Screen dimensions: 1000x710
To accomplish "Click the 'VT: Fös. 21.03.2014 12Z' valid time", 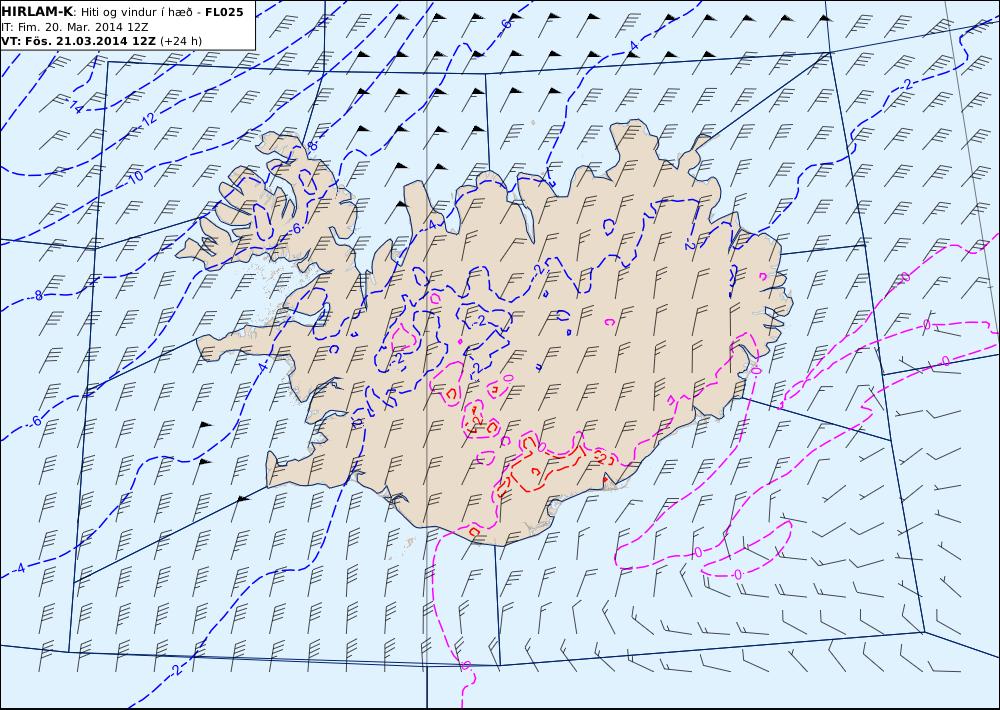I will click(78, 41).
